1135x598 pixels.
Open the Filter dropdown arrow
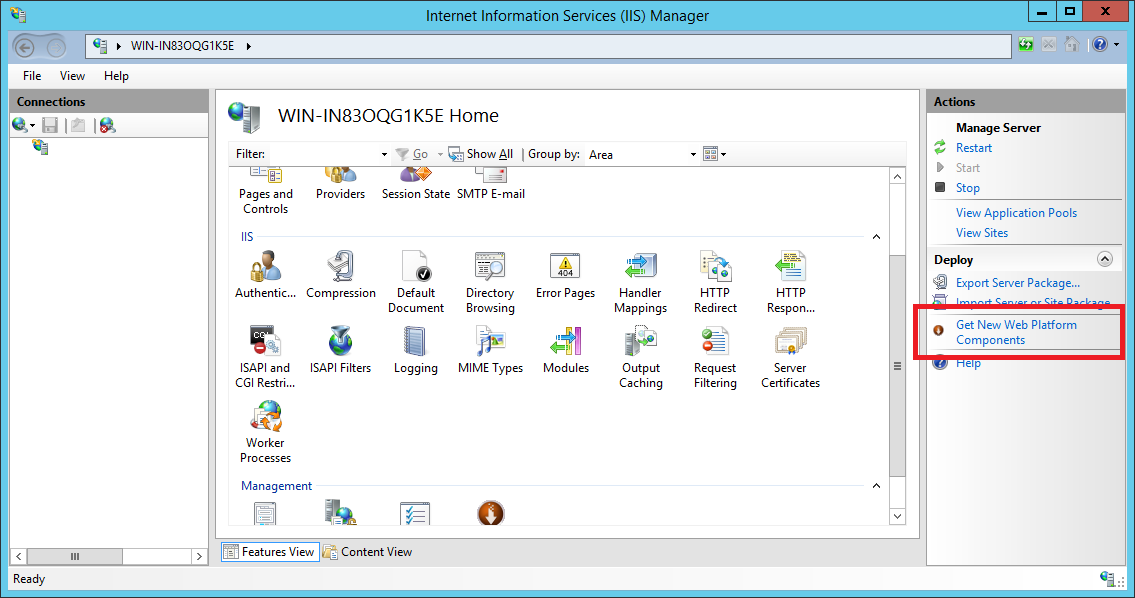pos(384,154)
